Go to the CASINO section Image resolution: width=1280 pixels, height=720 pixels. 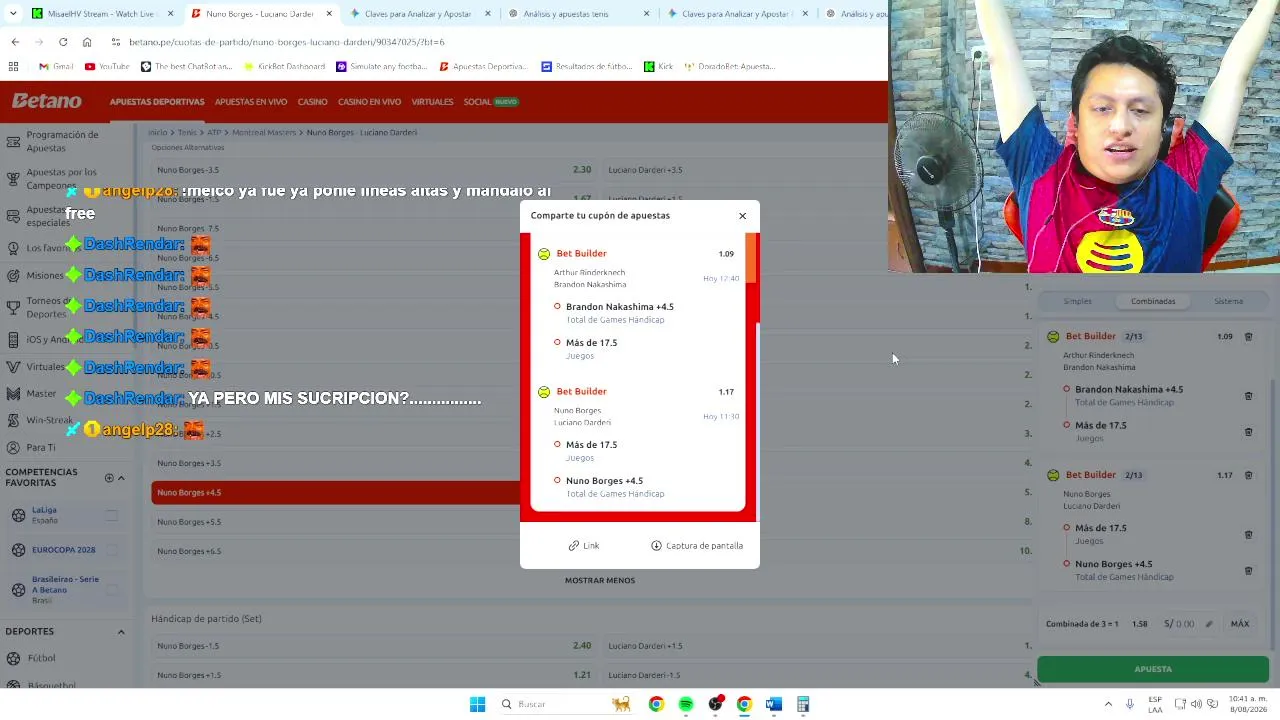click(x=312, y=102)
